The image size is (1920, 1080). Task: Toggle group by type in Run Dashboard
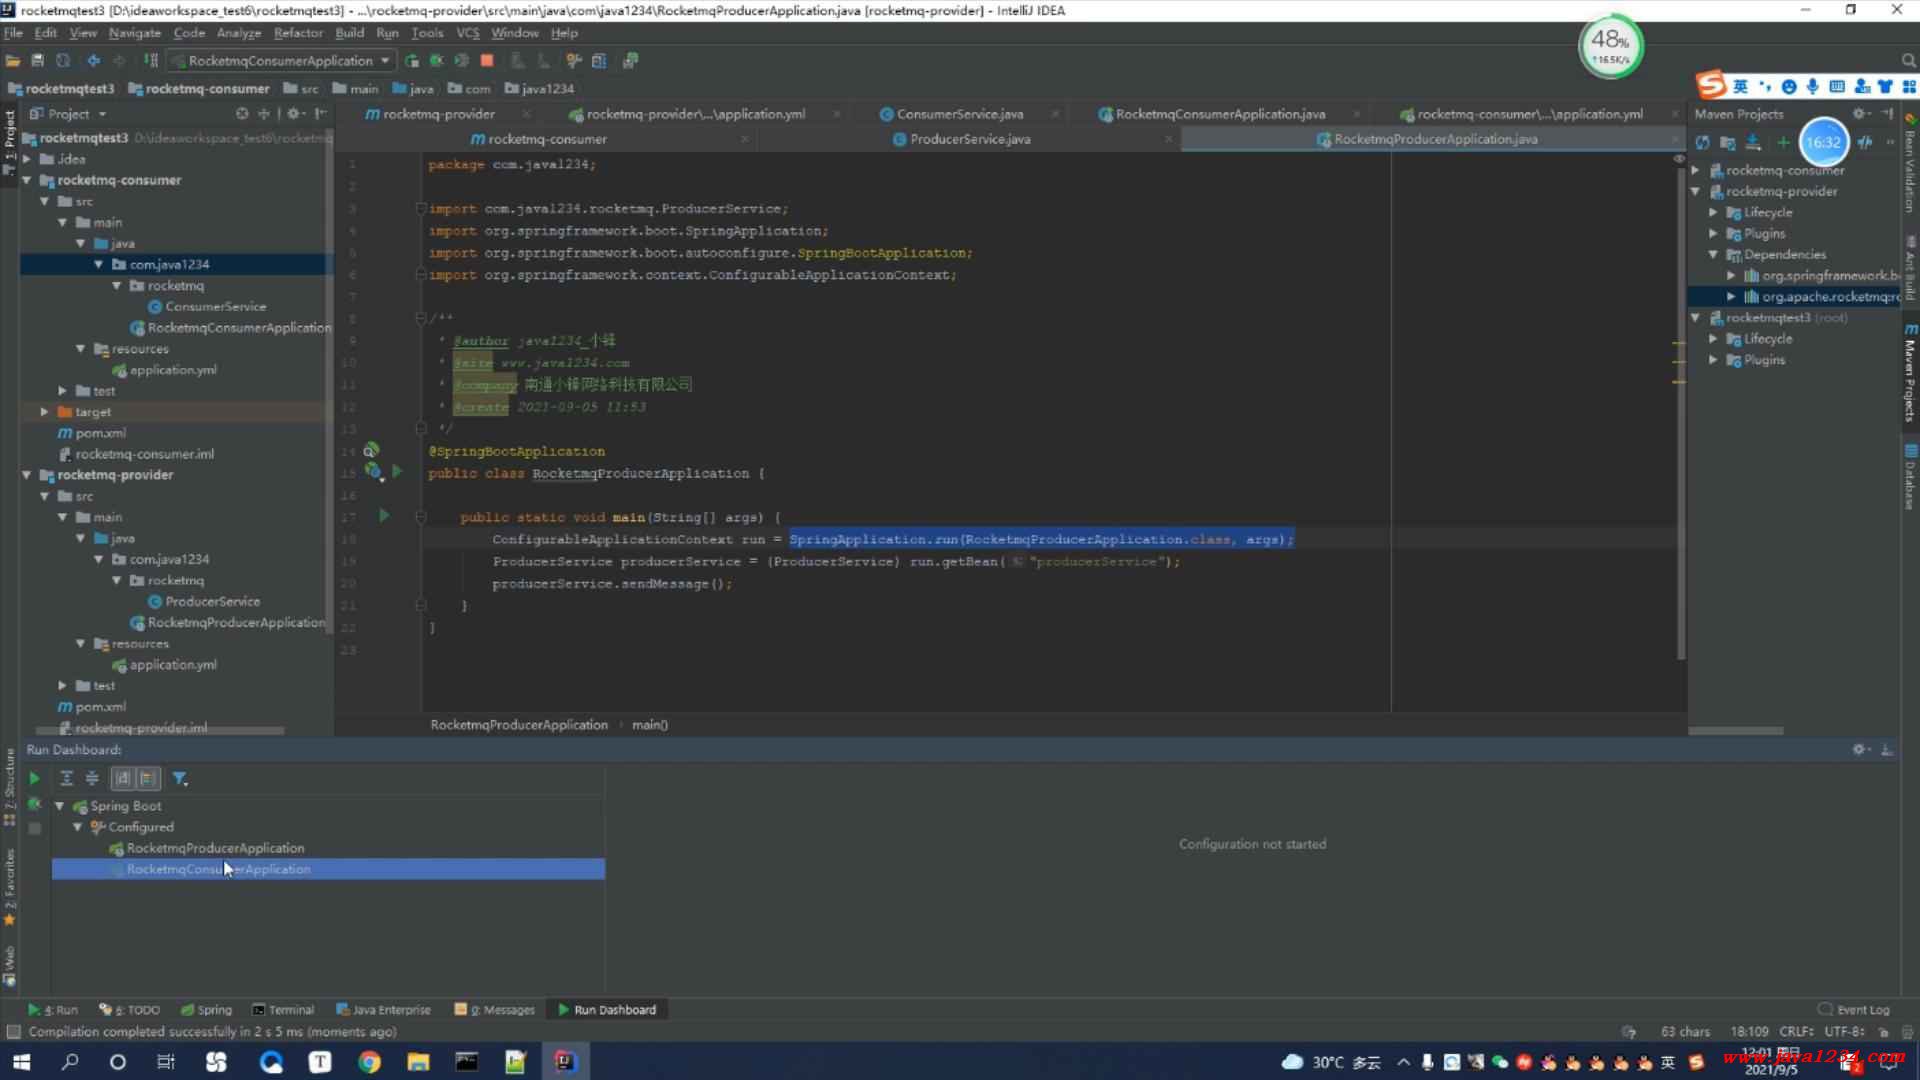(x=123, y=778)
